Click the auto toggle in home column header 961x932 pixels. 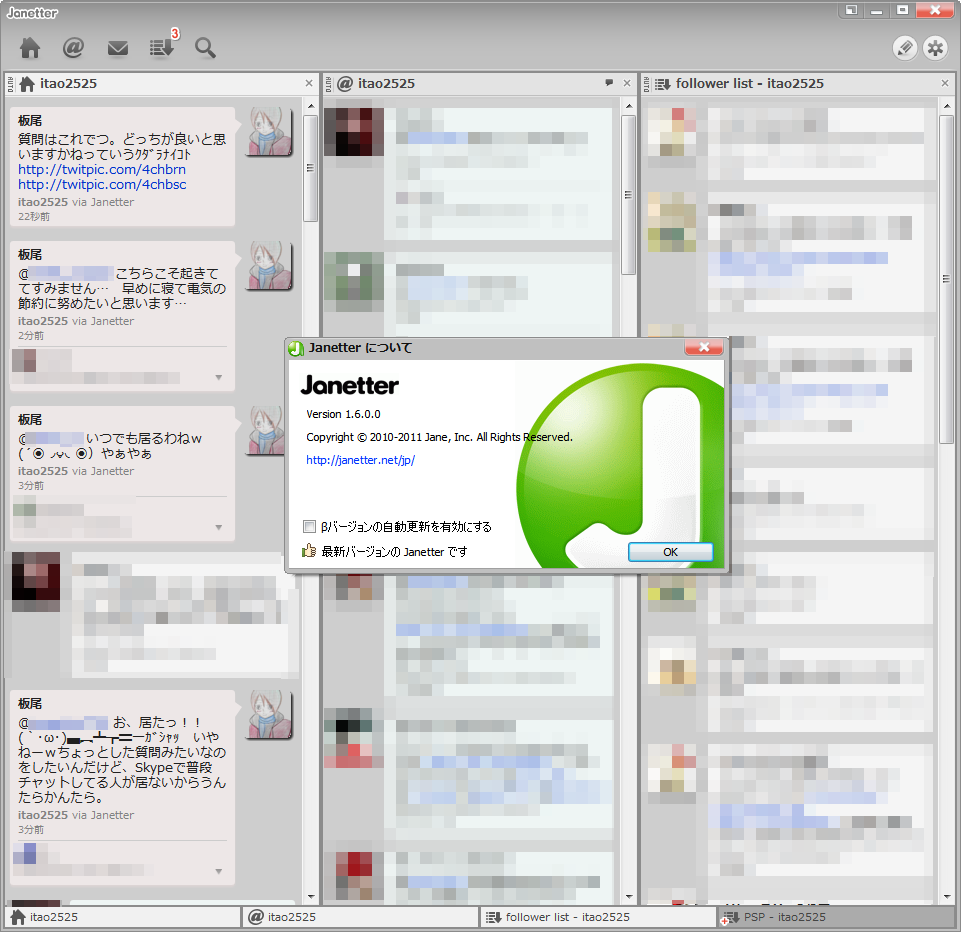tap(10, 84)
